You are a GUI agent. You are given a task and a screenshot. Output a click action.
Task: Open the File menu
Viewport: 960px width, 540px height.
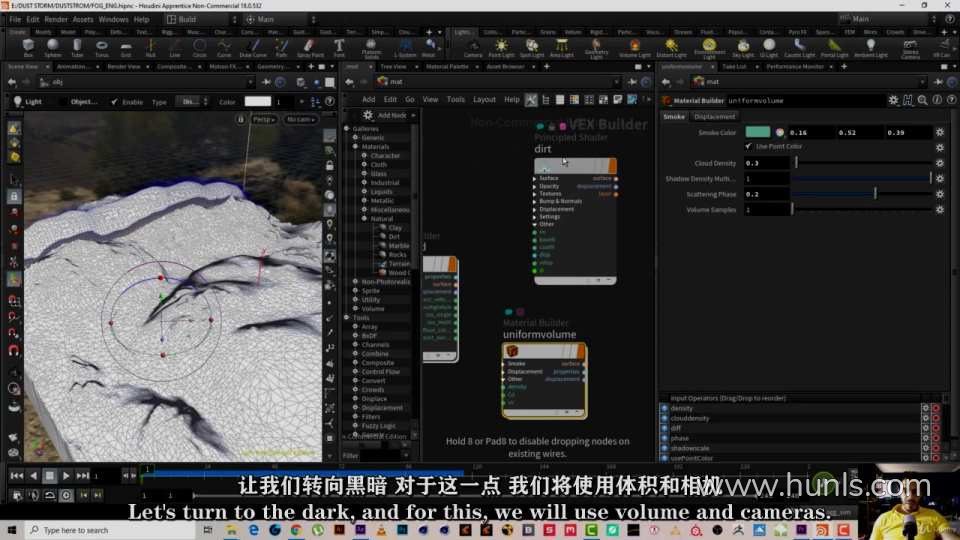click(x=15, y=20)
